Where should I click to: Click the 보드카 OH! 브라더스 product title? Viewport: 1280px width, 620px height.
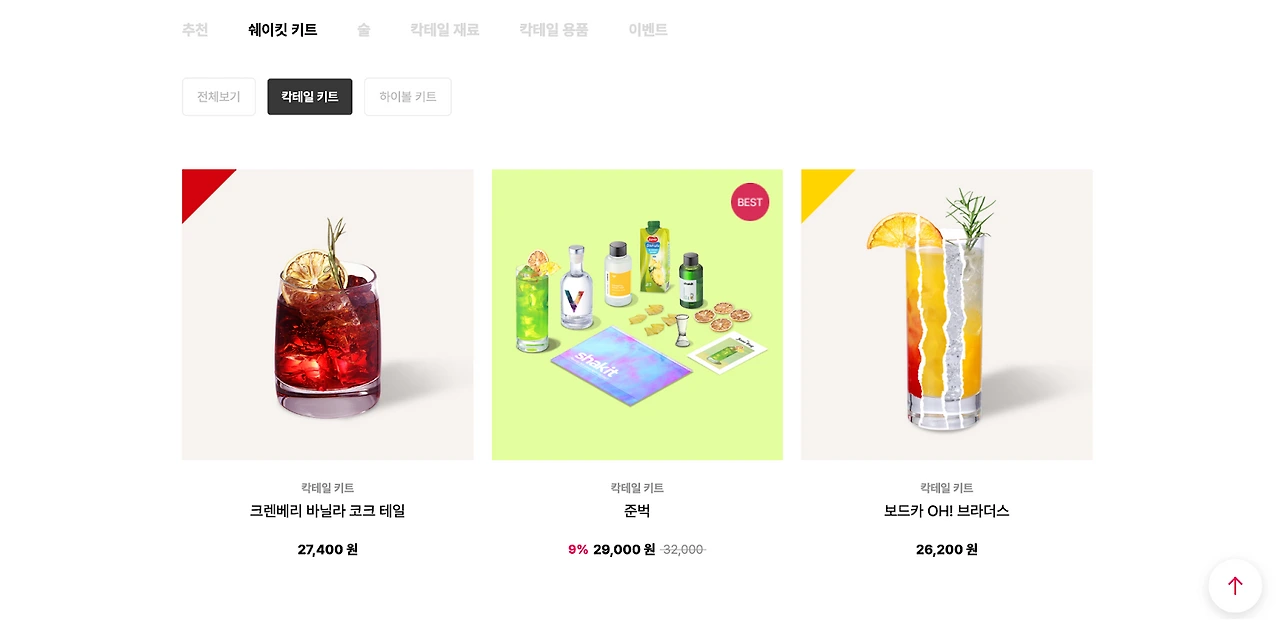pos(947,511)
